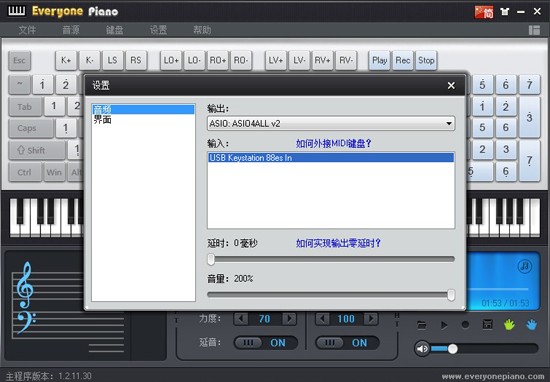Click the main volume slider knob

click(452, 349)
